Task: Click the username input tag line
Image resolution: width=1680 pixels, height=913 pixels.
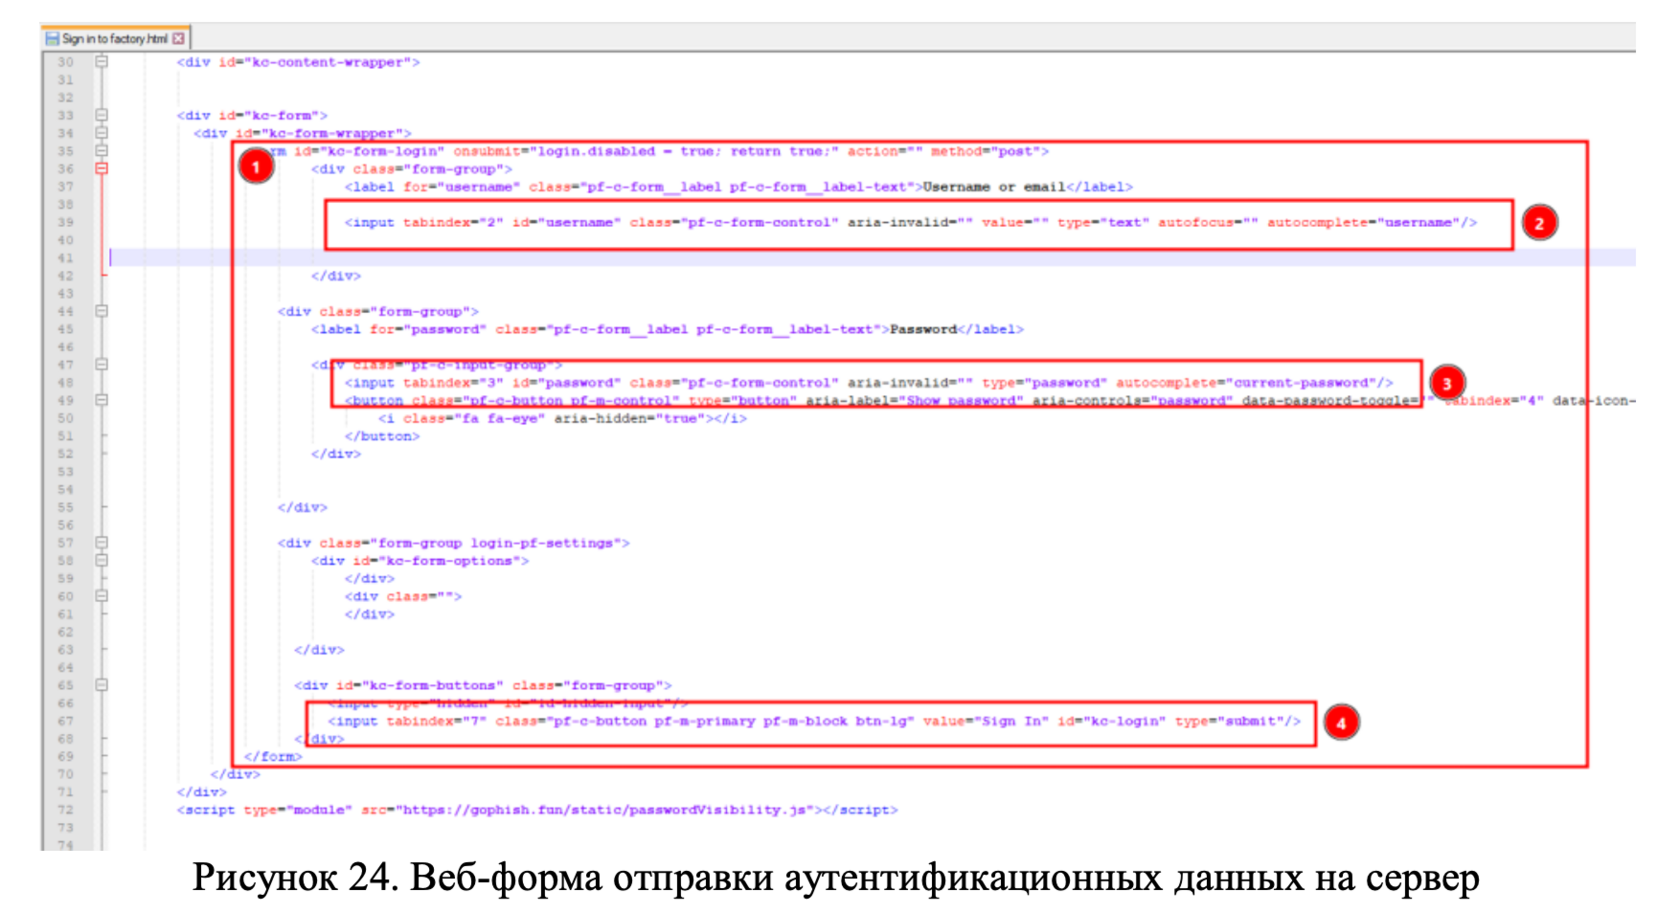Action: tap(910, 222)
